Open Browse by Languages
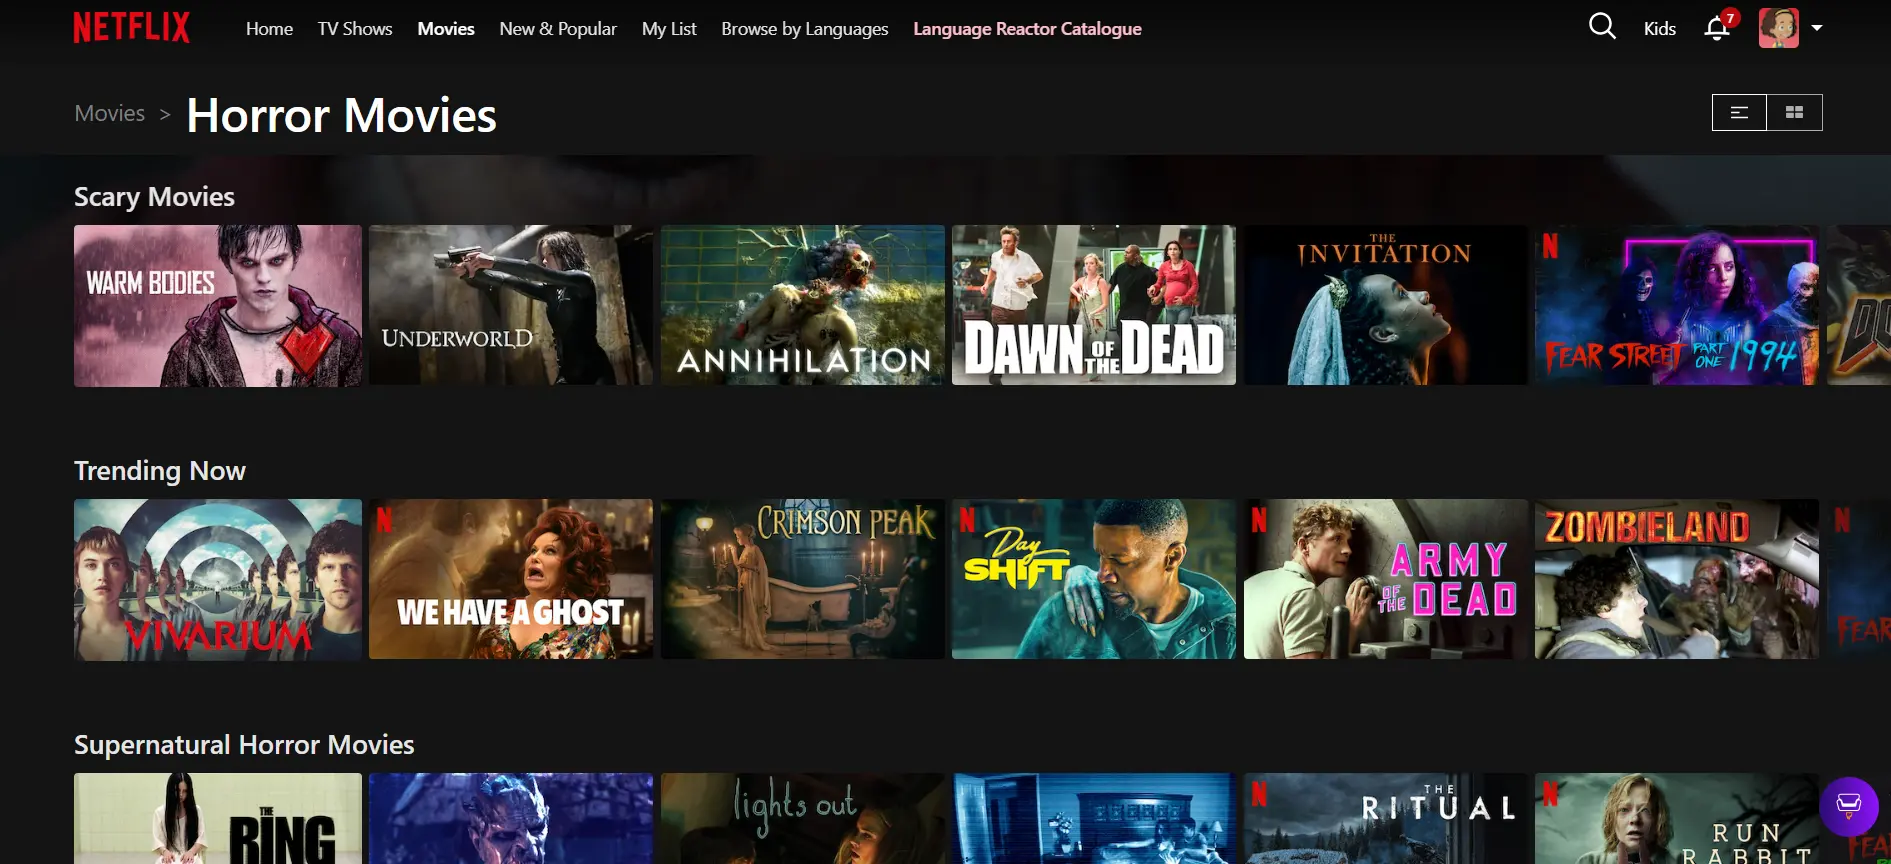Image resolution: width=1891 pixels, height=864 pixels. pyautogui.click(x=805, y=29)
